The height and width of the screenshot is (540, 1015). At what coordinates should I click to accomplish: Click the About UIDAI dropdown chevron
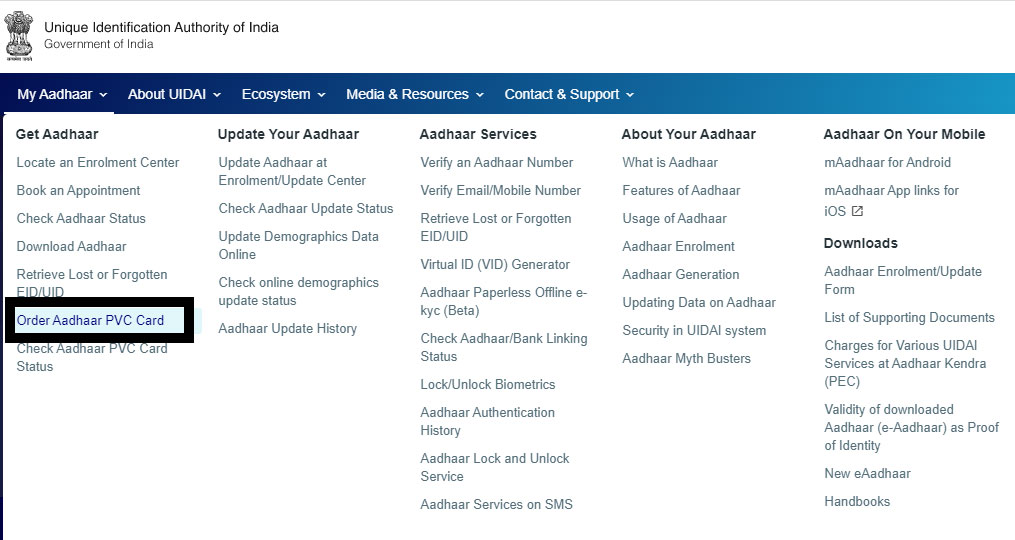pos(217,95)
